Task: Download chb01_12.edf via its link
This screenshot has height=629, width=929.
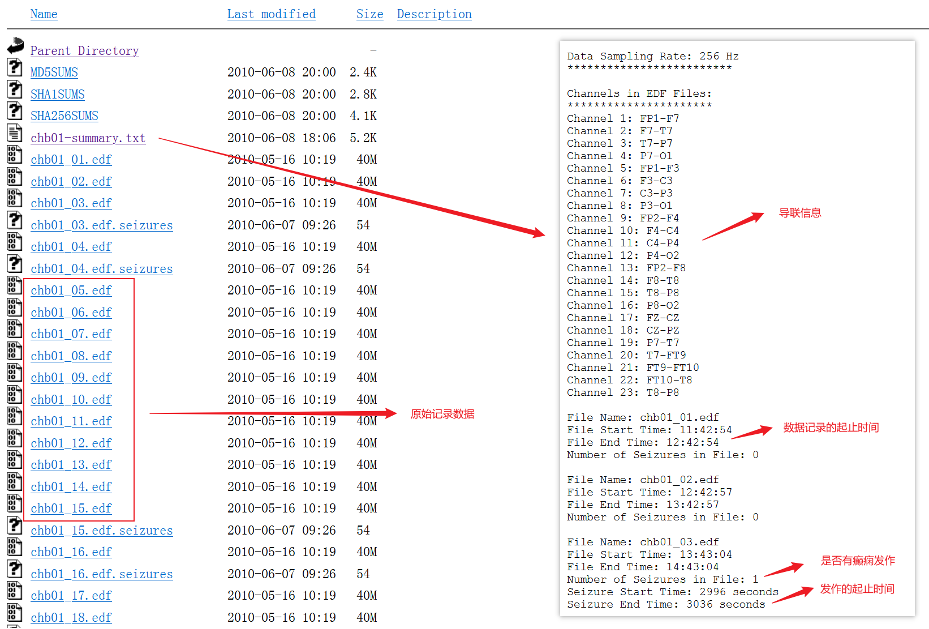Action: [x=71, y=443]
